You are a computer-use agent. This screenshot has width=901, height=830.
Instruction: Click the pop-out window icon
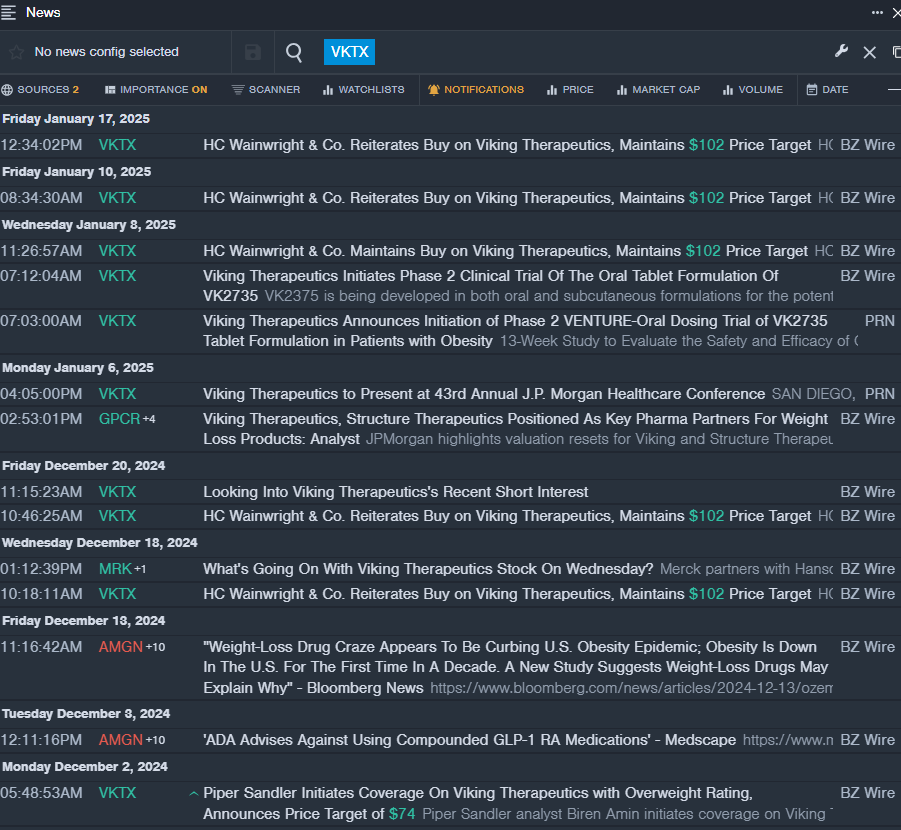click(x=896, y=52)
